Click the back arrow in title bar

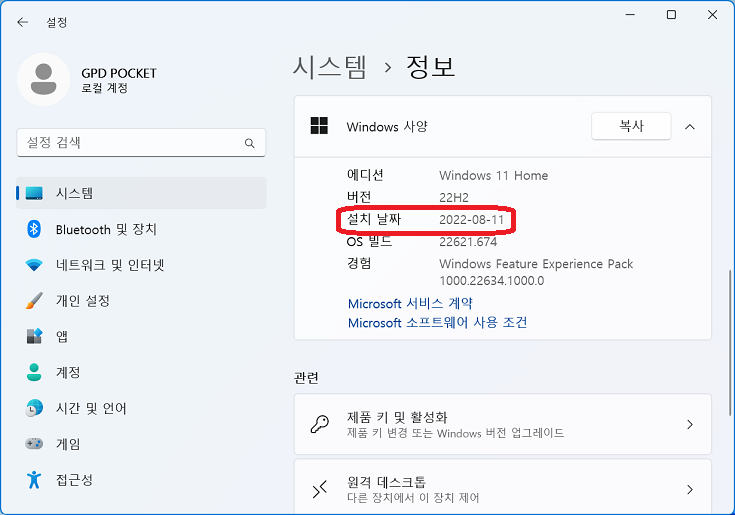point(22,22)
